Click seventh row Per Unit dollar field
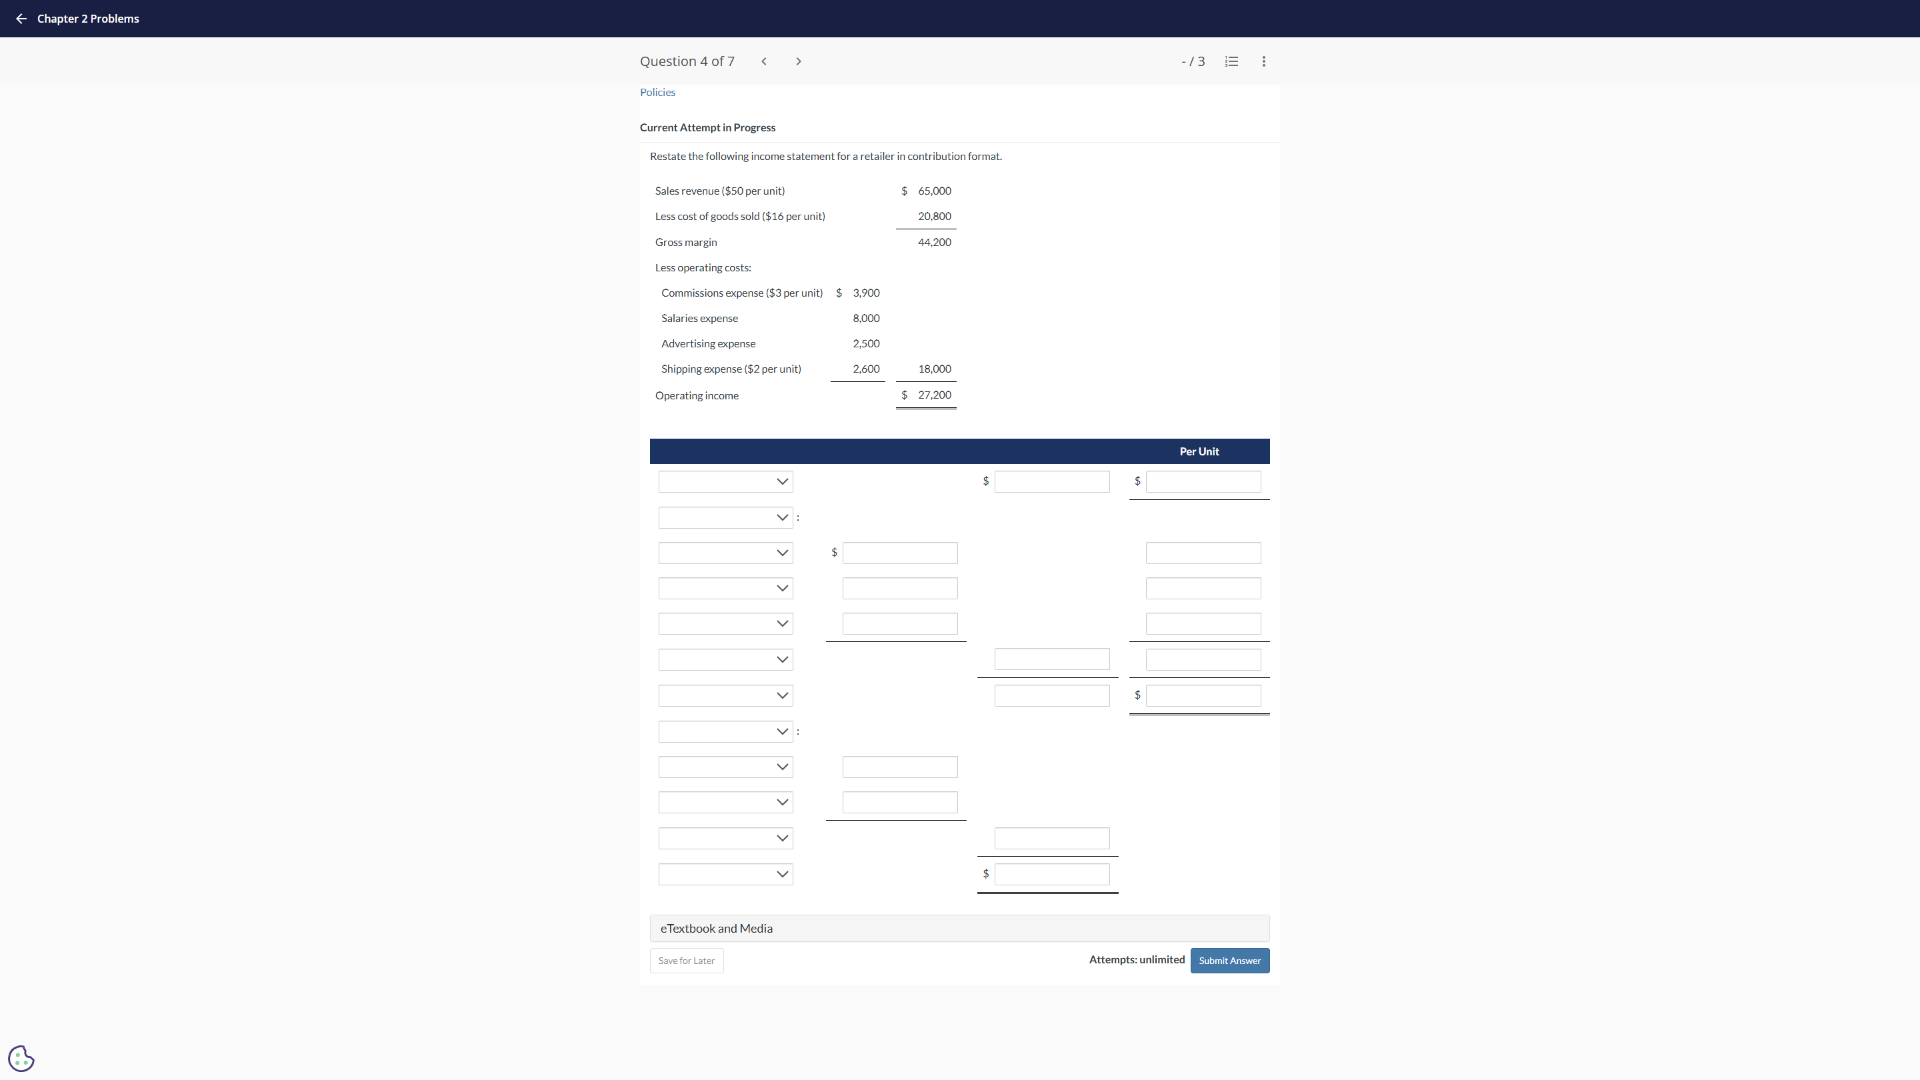The width and height of the screenshot is (1920, 1080). click(1204, 696)
